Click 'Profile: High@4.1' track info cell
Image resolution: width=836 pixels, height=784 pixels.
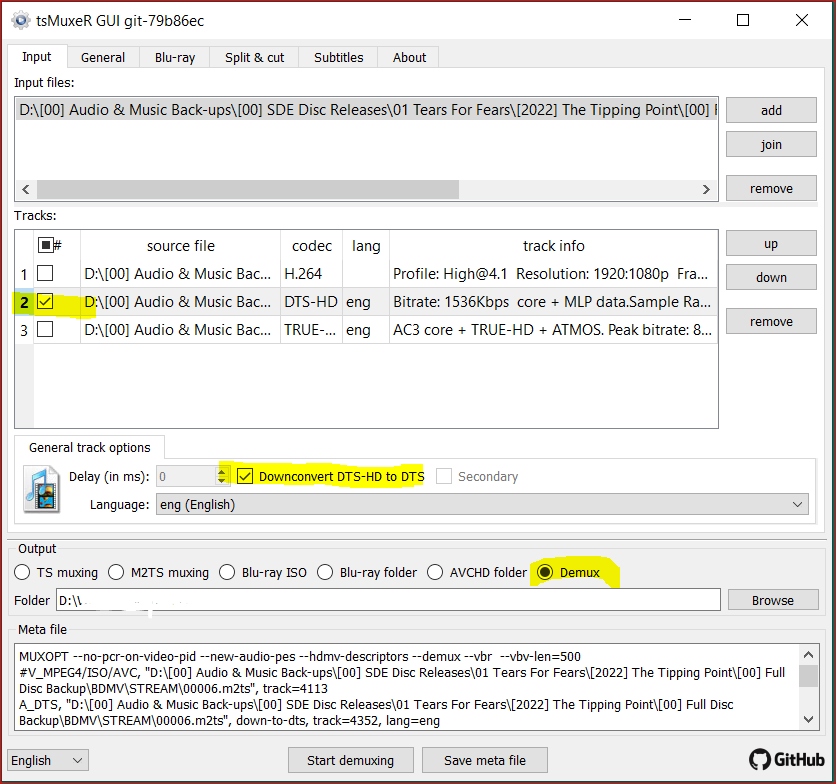(553, 274)
